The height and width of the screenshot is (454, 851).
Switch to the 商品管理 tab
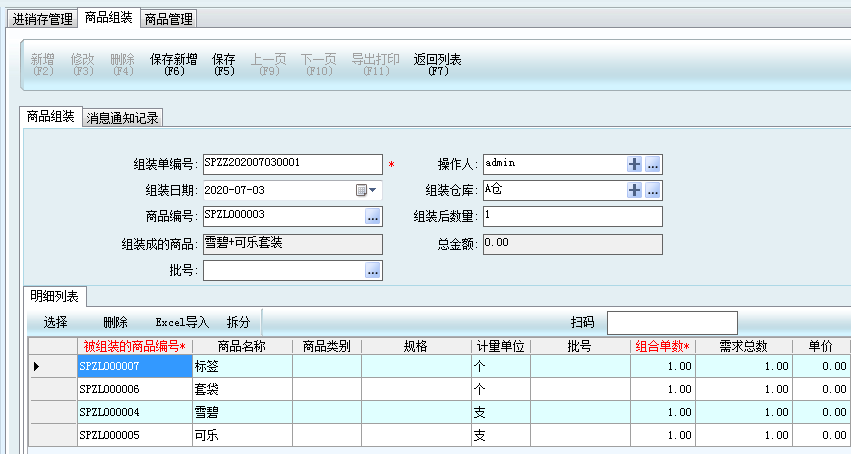point(168,19)
